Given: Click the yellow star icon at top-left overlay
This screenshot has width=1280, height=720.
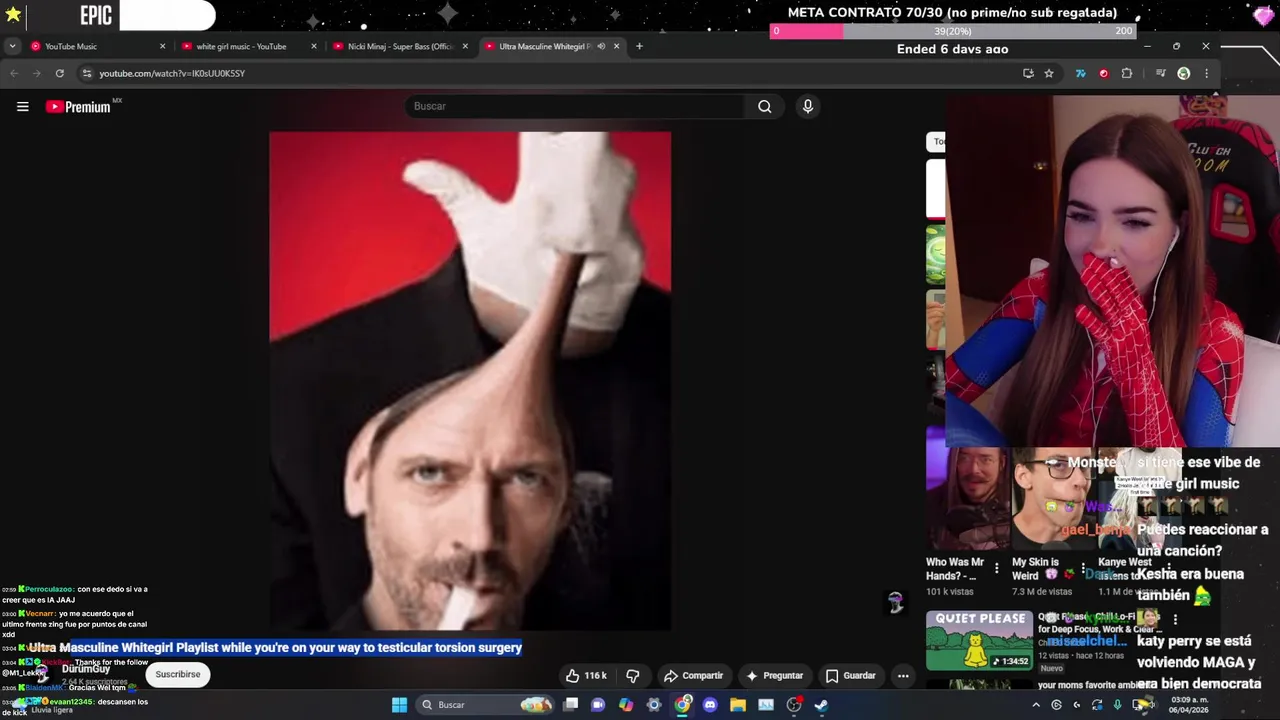Looking at the screenshot, I should pos(13,14).
